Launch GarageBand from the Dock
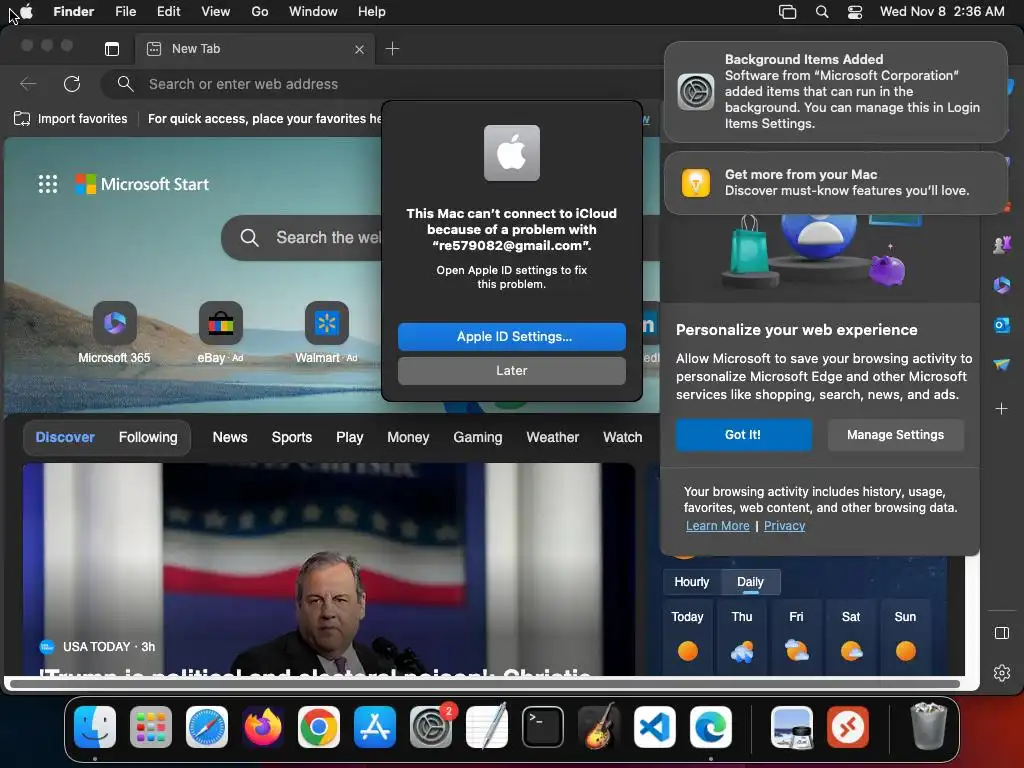 [x=599, y=726]
